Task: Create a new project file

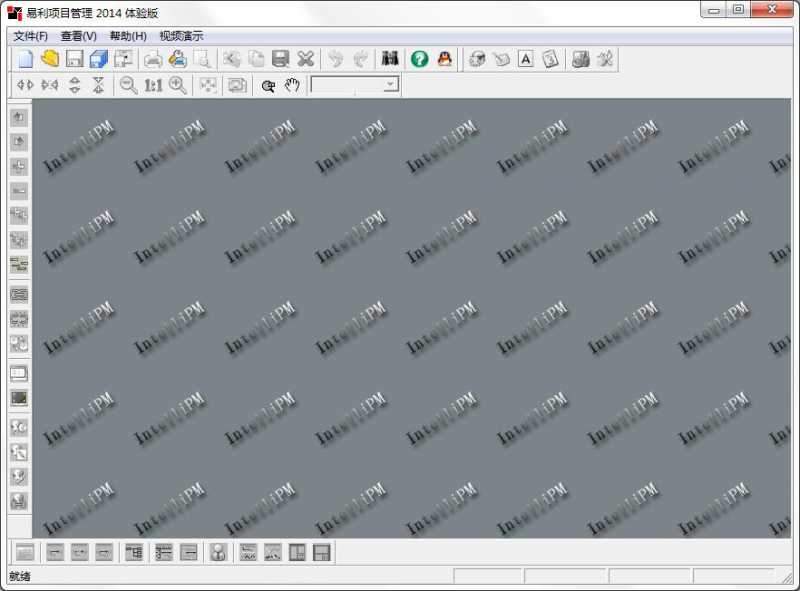Action: (x=26, y=60)
